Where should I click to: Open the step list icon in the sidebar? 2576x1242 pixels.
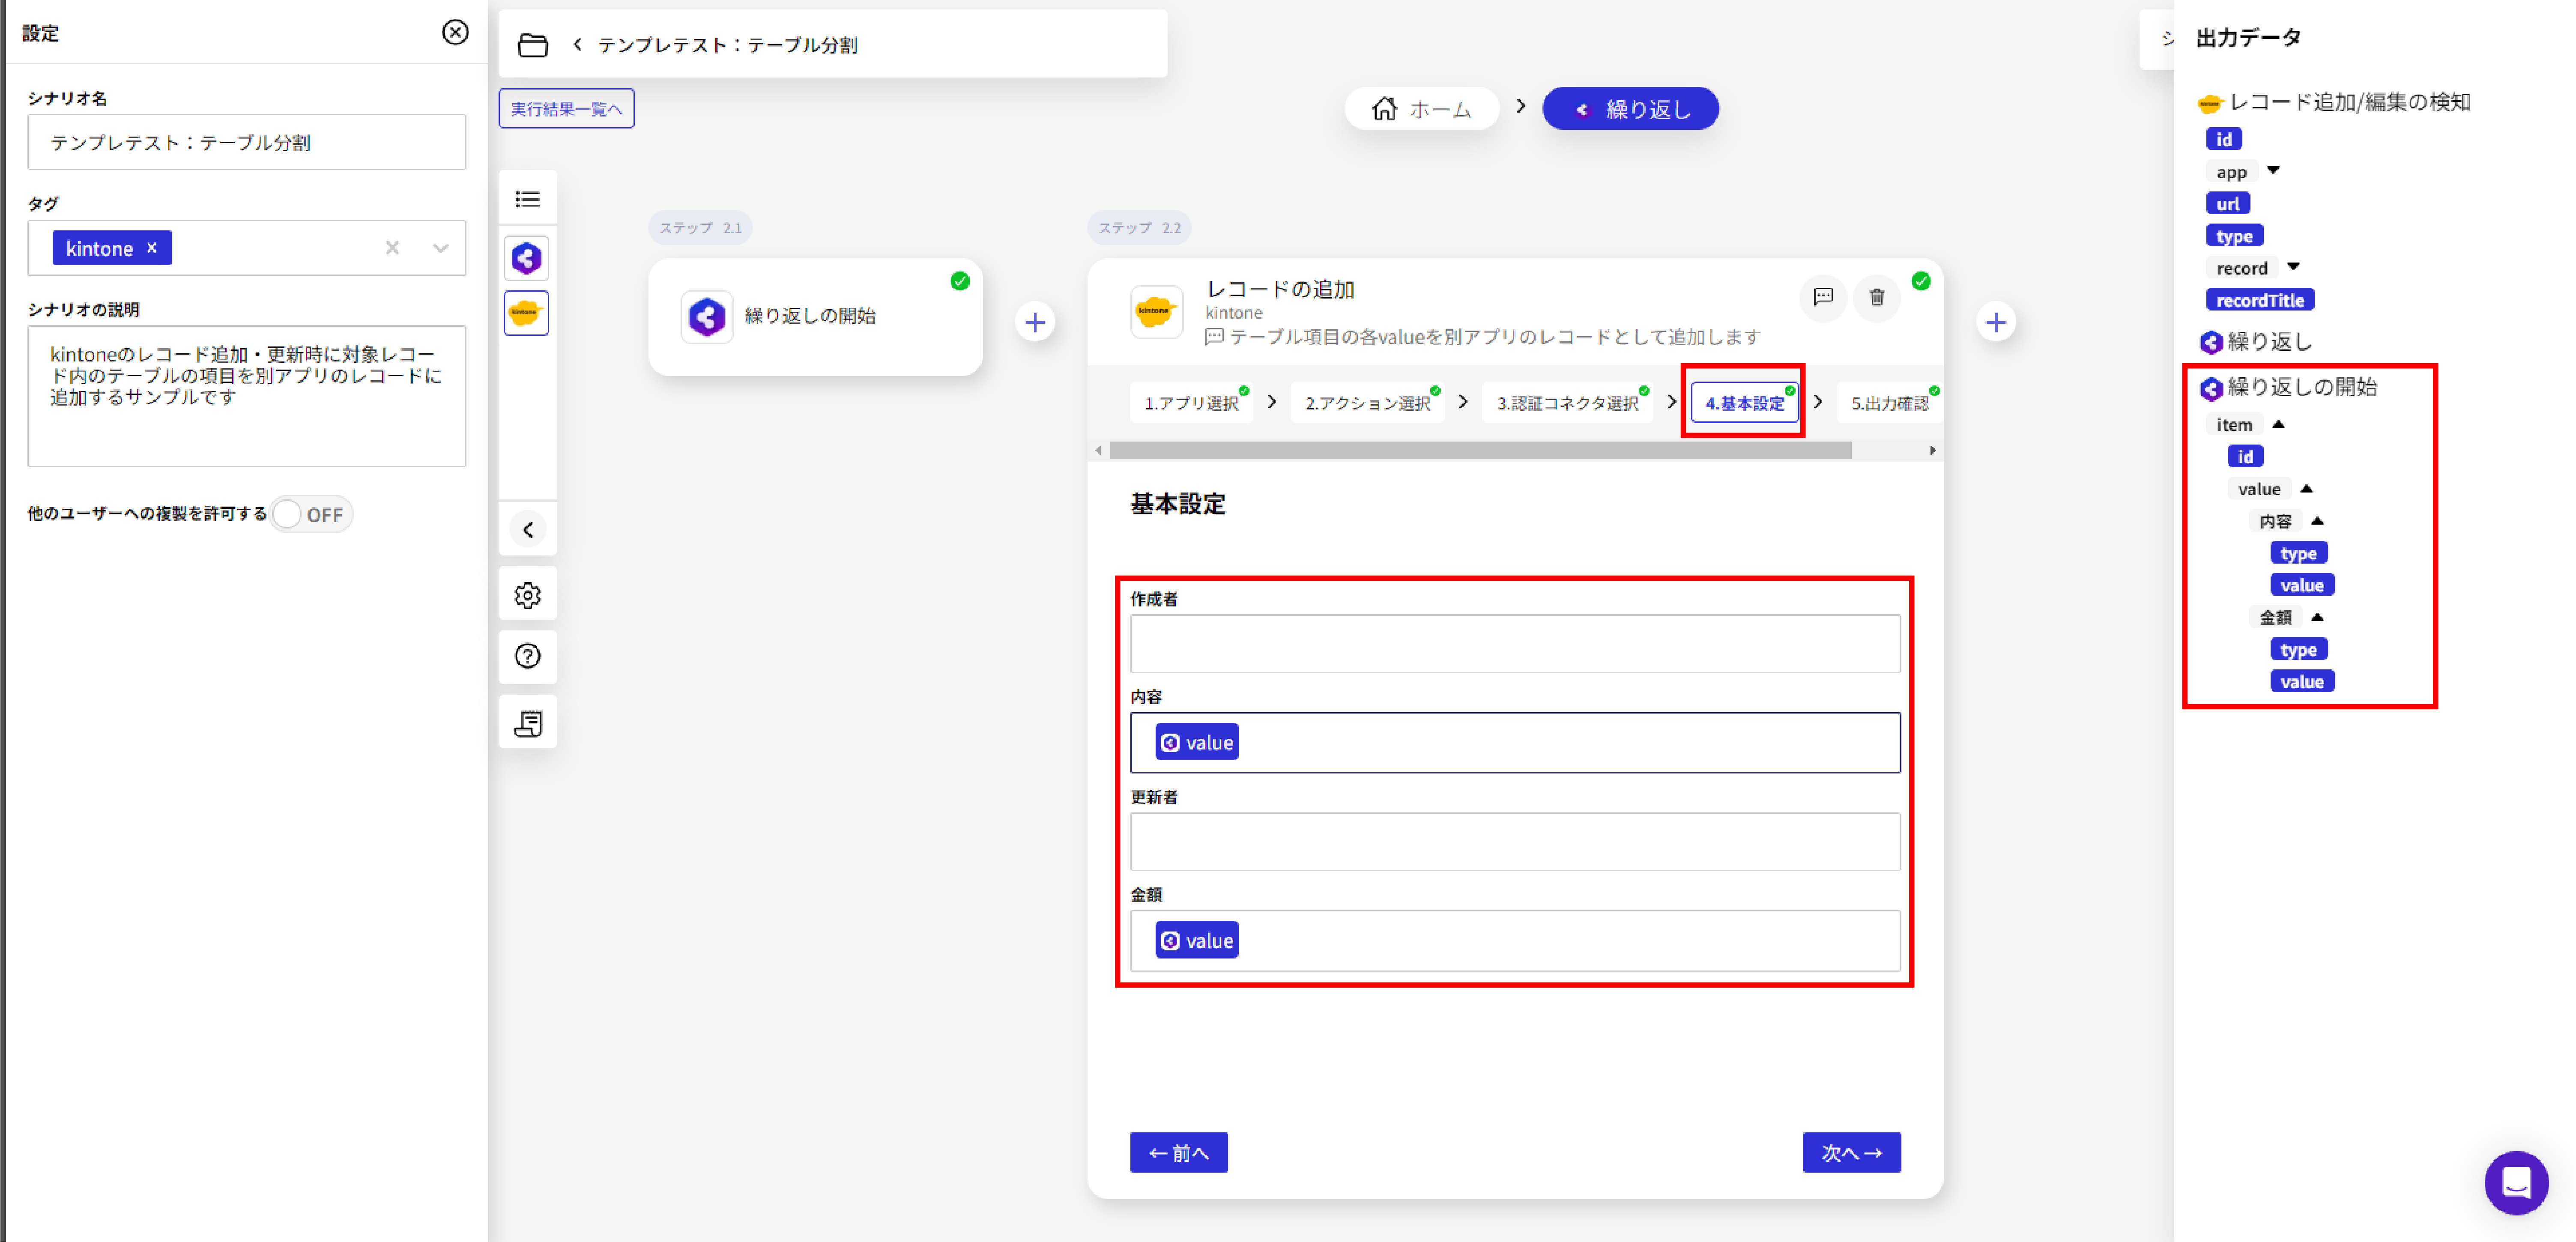coord(527,200)
